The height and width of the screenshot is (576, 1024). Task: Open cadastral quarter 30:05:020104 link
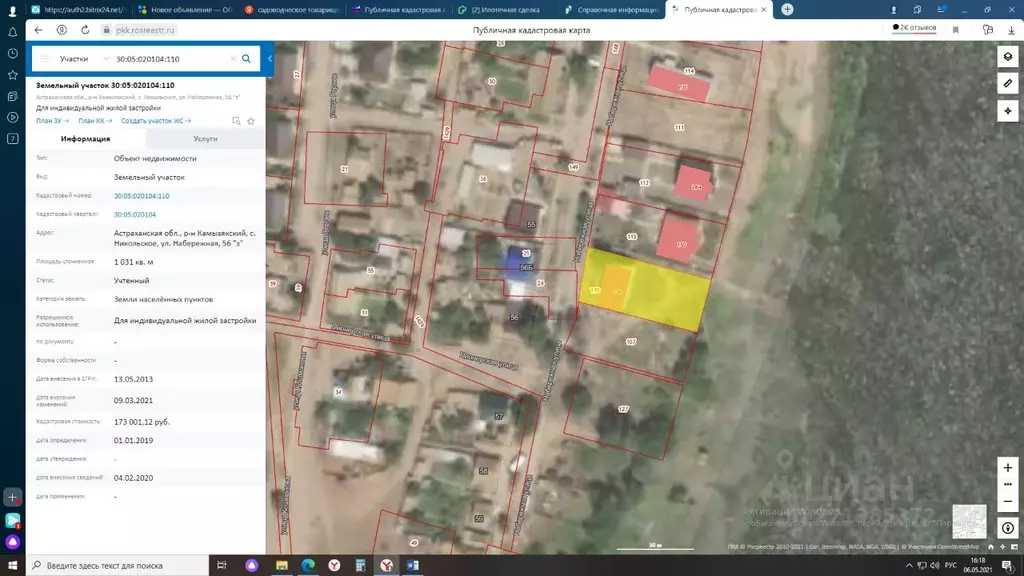point(135,214)
